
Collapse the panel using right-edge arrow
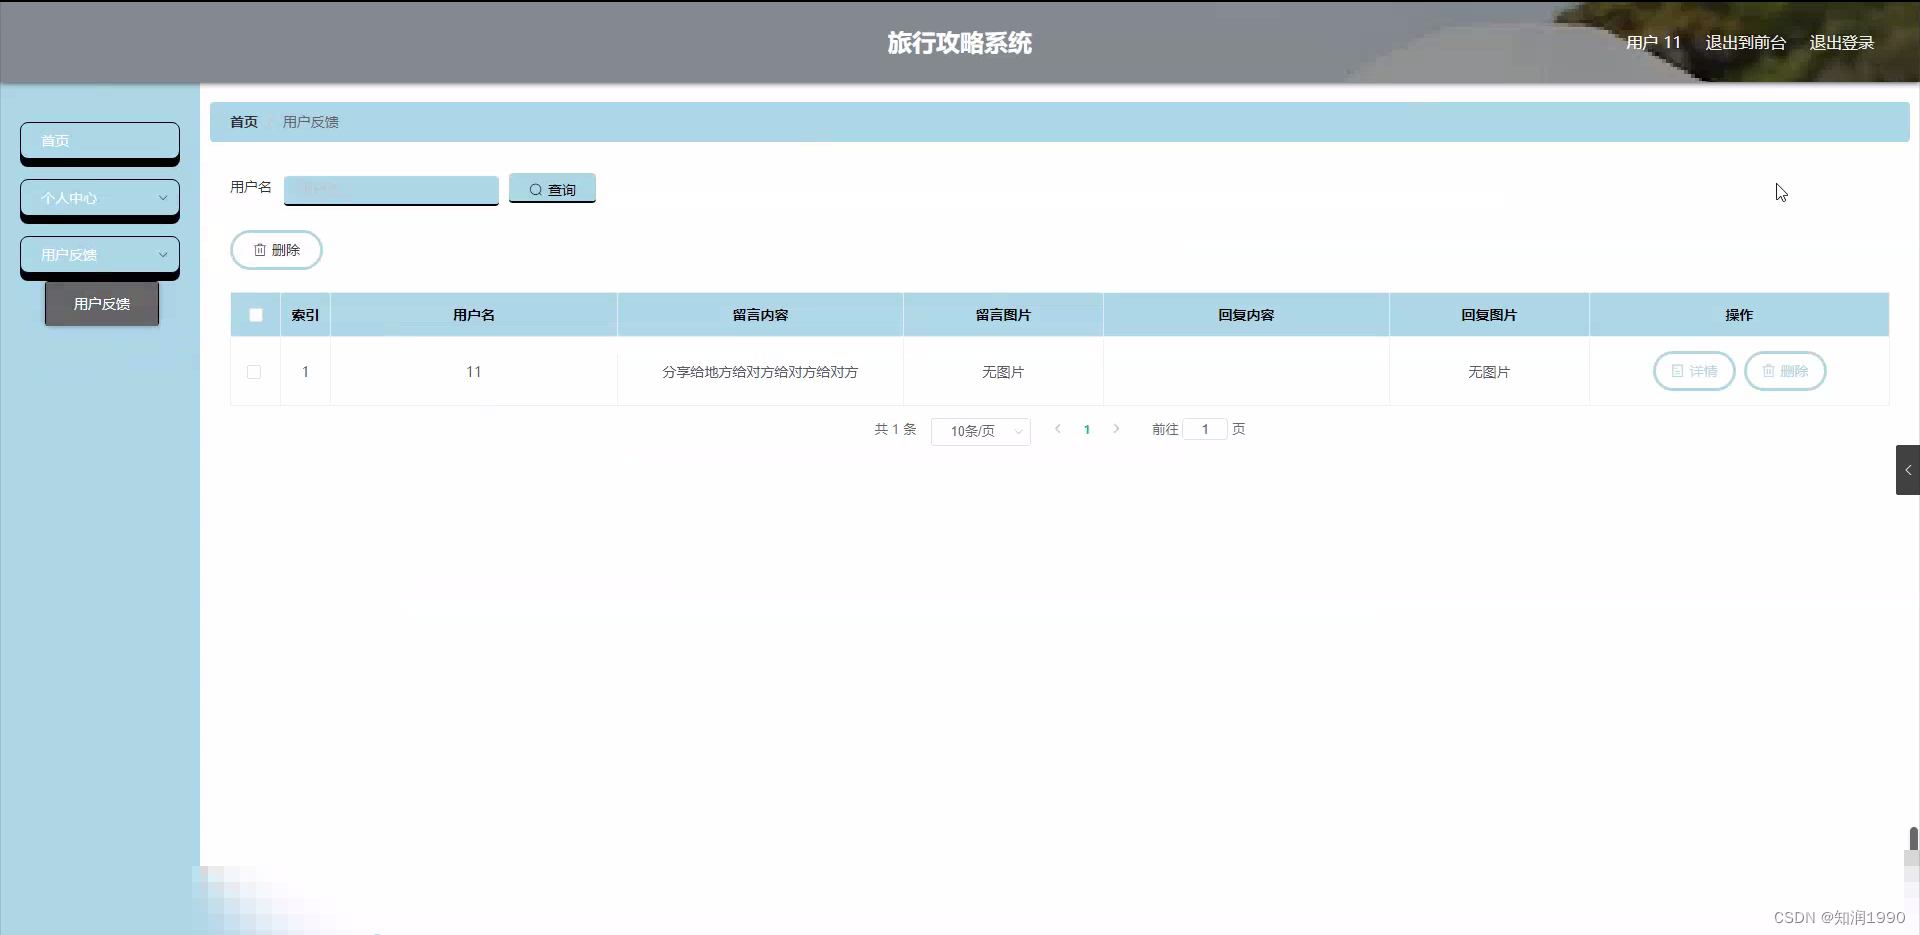pos(1908,469)
